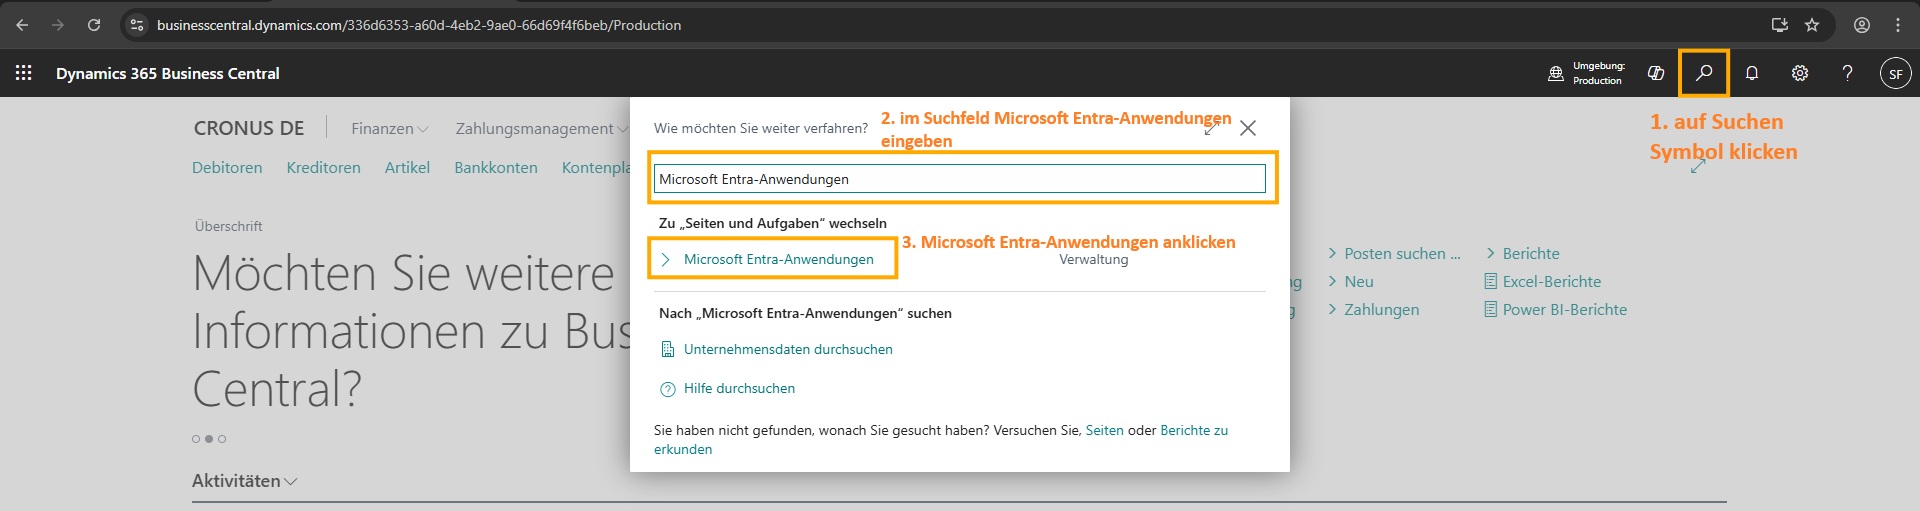This screenshot has height=511, width=1920.
Task: Expand the search dialog with the arrows icon
Action: [x=1212, y=128]
